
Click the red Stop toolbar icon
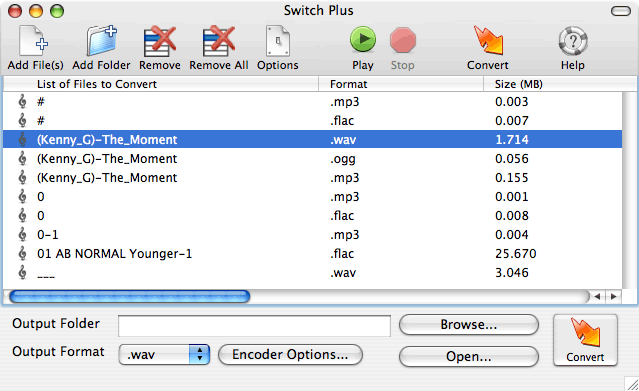(403, 40)
